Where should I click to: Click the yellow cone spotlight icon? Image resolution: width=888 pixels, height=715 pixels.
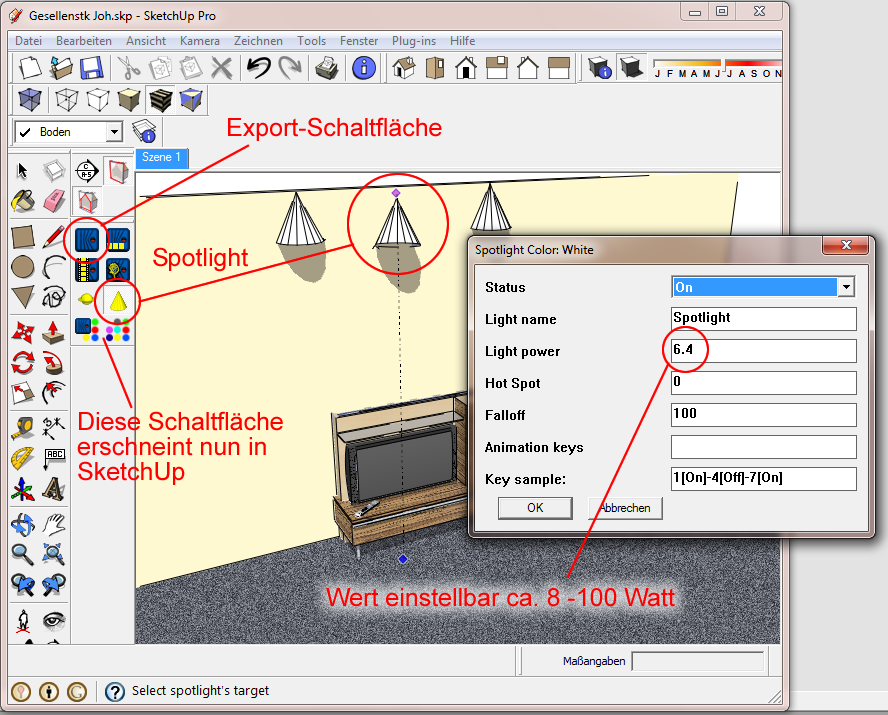pos(118,300)
